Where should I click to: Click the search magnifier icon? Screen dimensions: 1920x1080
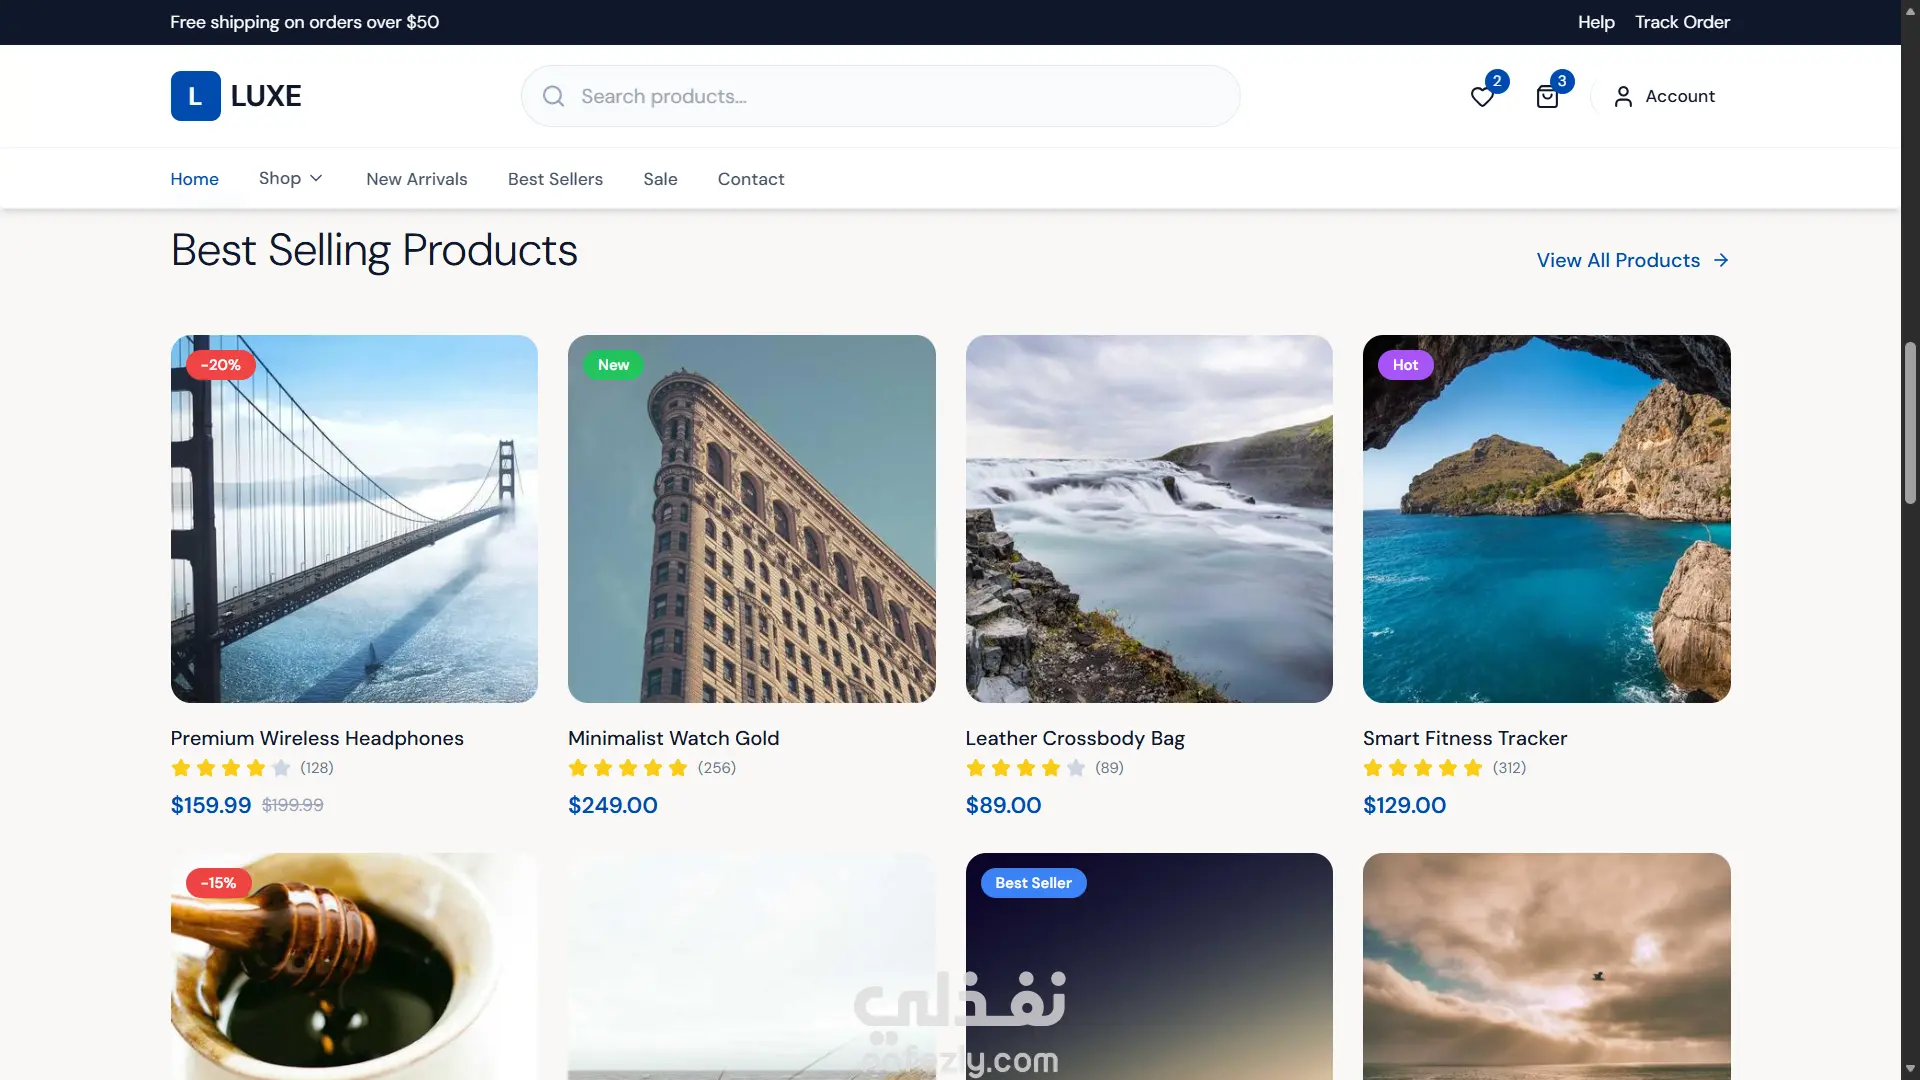553,96
